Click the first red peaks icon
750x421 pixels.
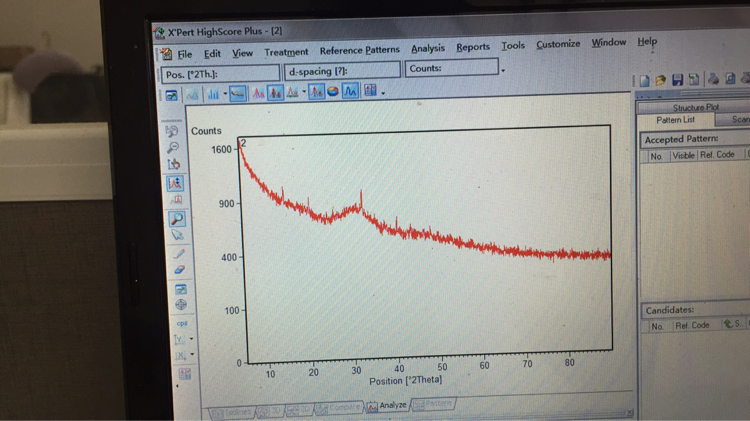(x=258, y=93)
